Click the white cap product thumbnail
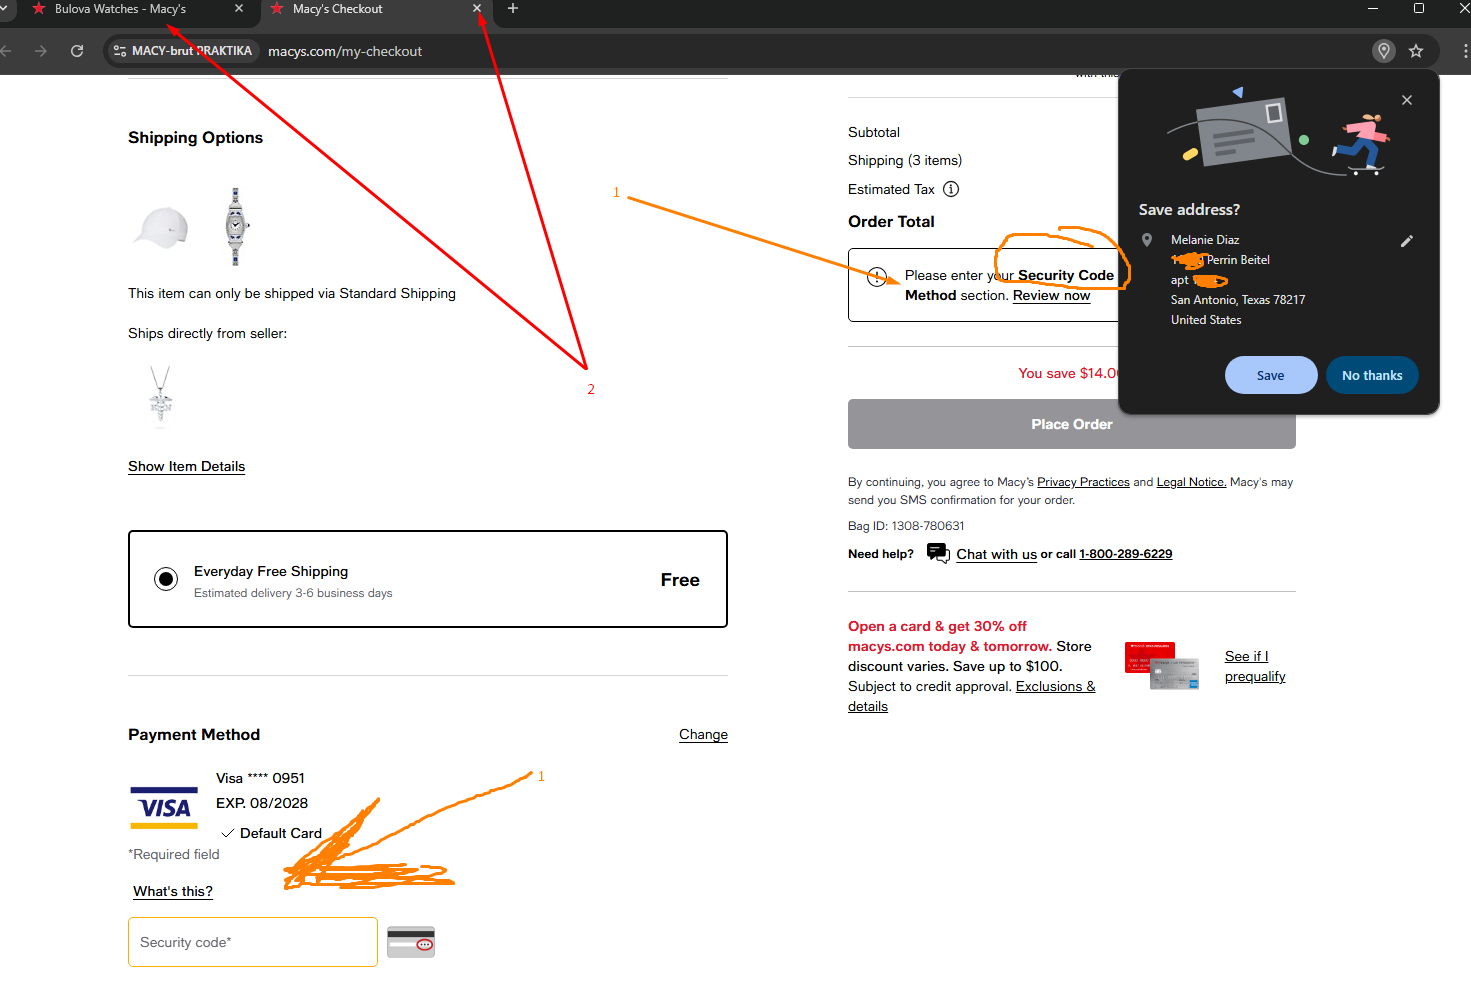The width and height of the screenshot is (1471, 982). (x=162, y=227)
